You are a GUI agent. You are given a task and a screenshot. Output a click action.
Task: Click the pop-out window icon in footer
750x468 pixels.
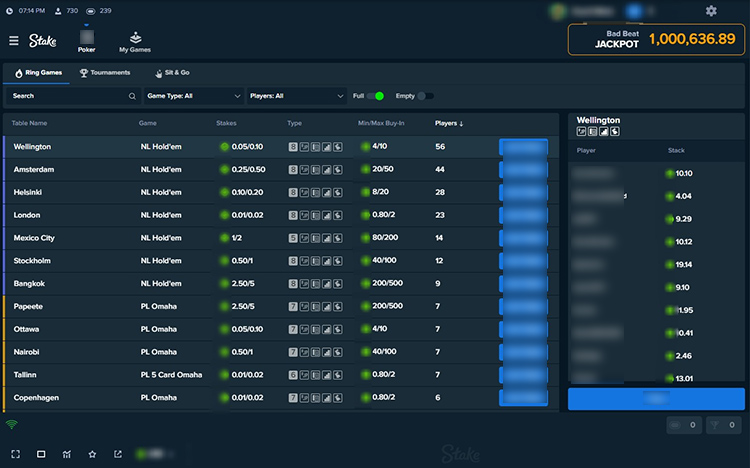point(118,454)
